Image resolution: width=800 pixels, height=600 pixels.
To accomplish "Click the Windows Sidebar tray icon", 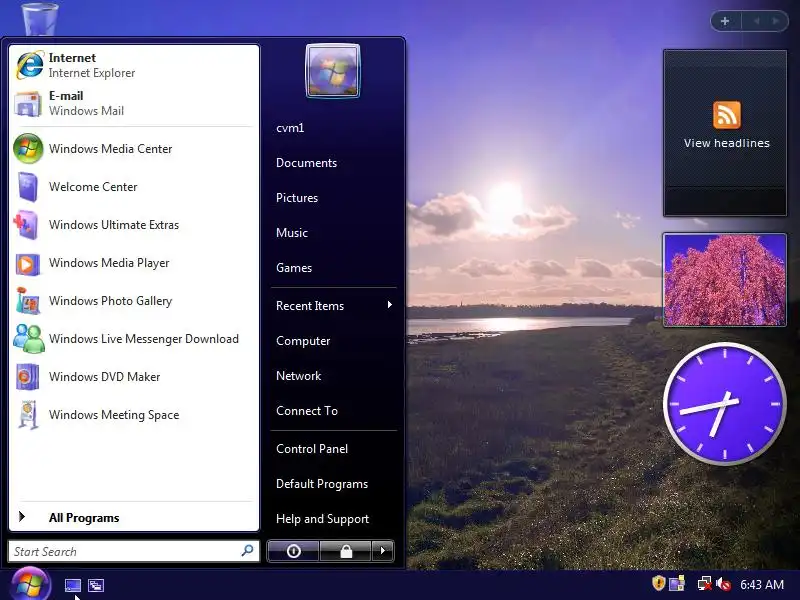I will (x=677, y=584).
